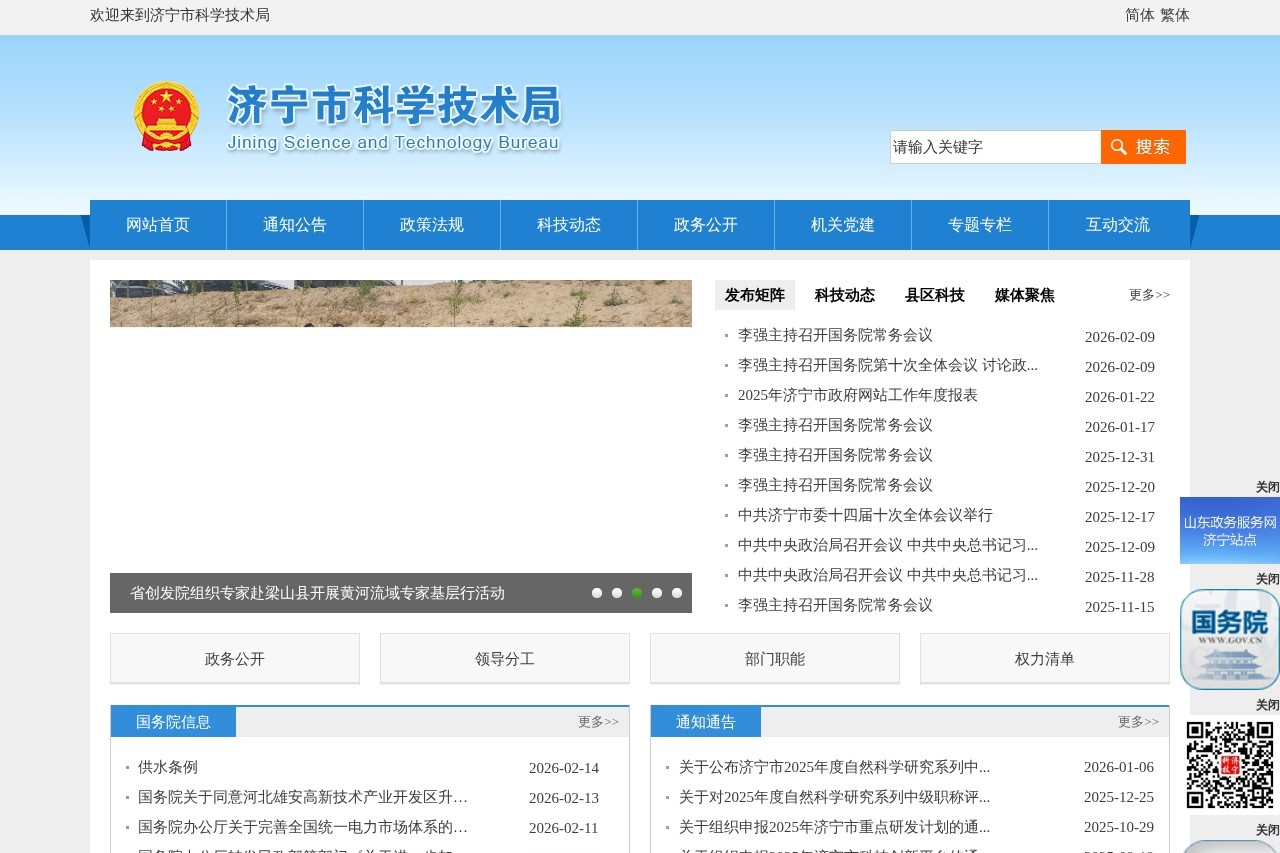Close the 国务院 floating widget
The height and width of the screenshot is (853, 1280).
point(1267,579)
